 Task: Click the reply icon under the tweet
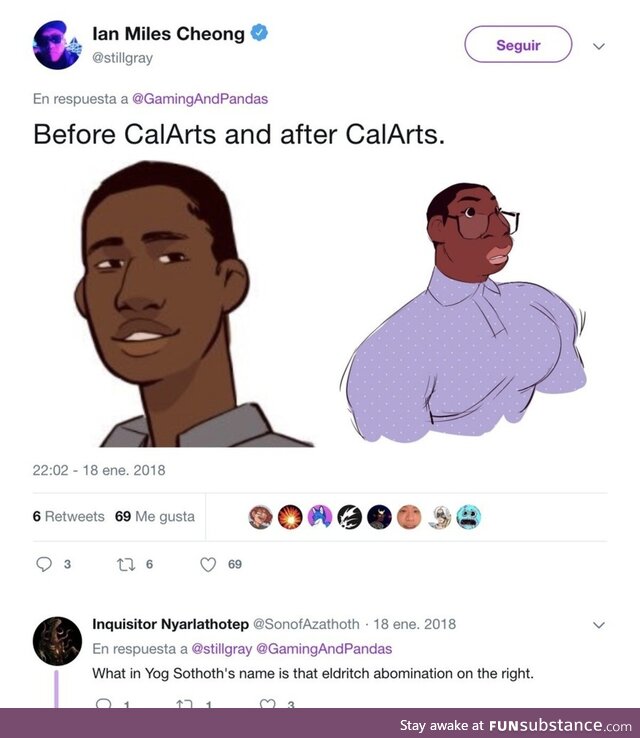pyautogui.click(x=44, y=564)
